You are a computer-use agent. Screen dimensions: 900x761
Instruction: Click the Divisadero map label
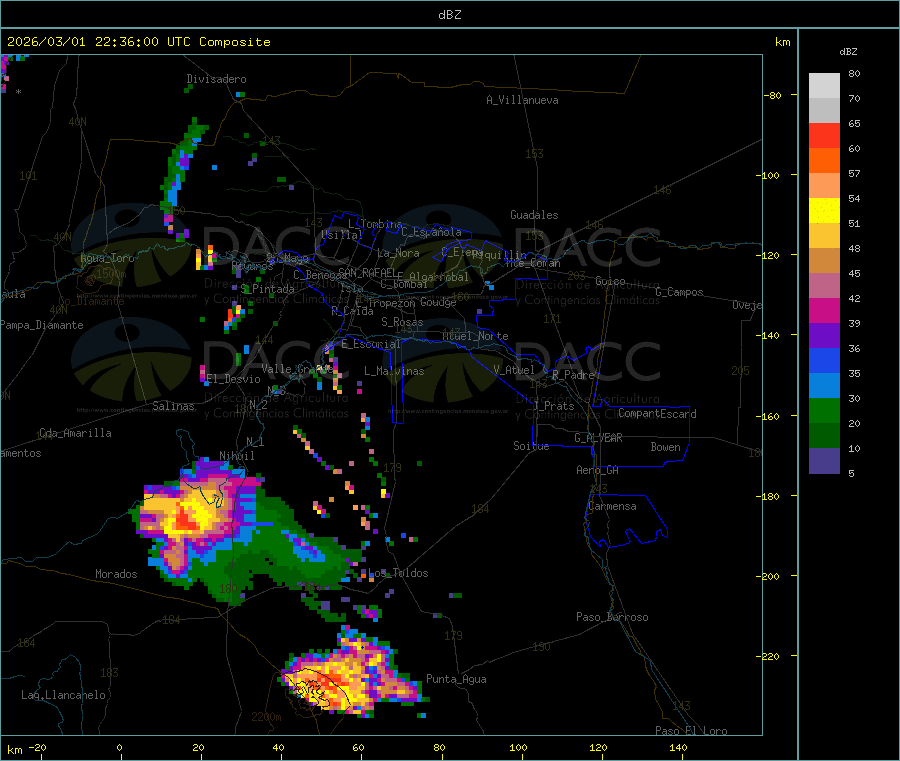216,79
